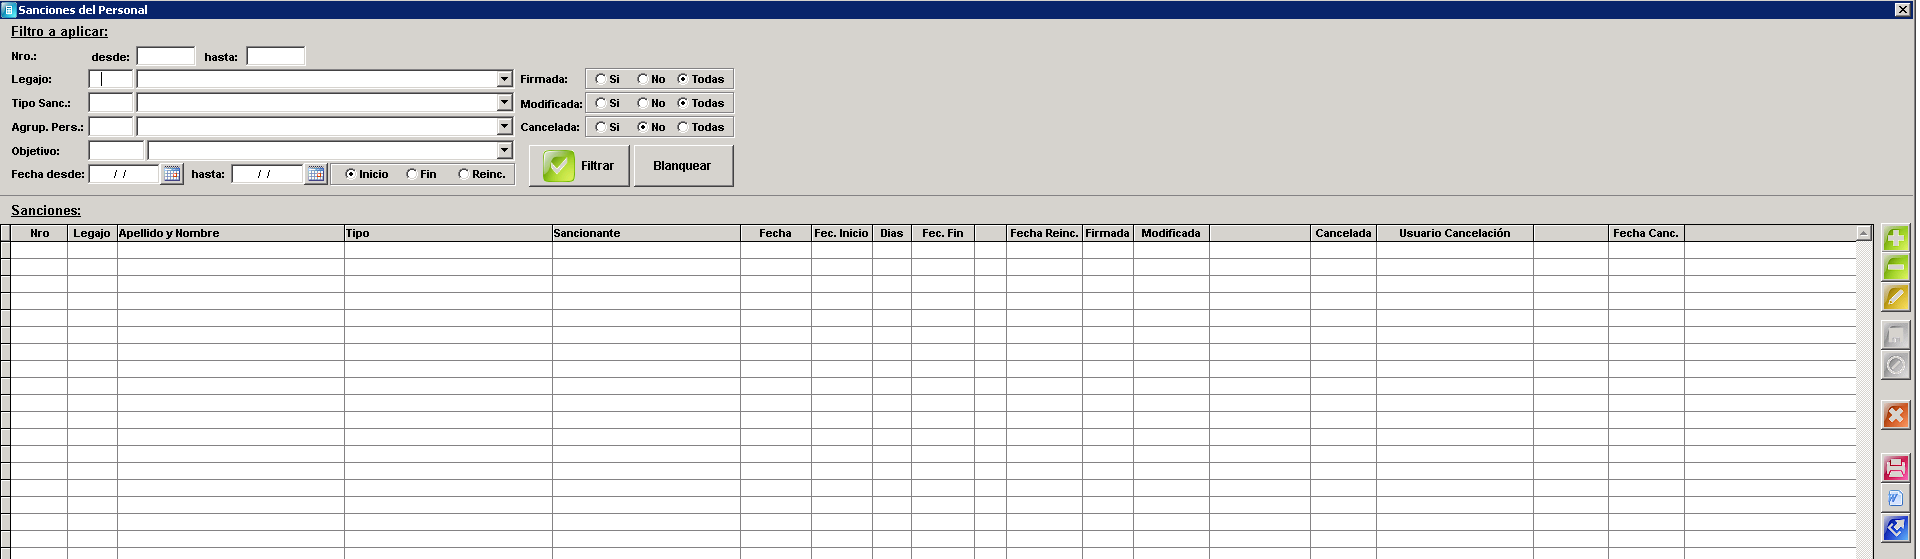The height and width of the screenshot is (559, 1920).
Task: Click the green minus remove sanction icon
Action: (x=1895, y=267)
